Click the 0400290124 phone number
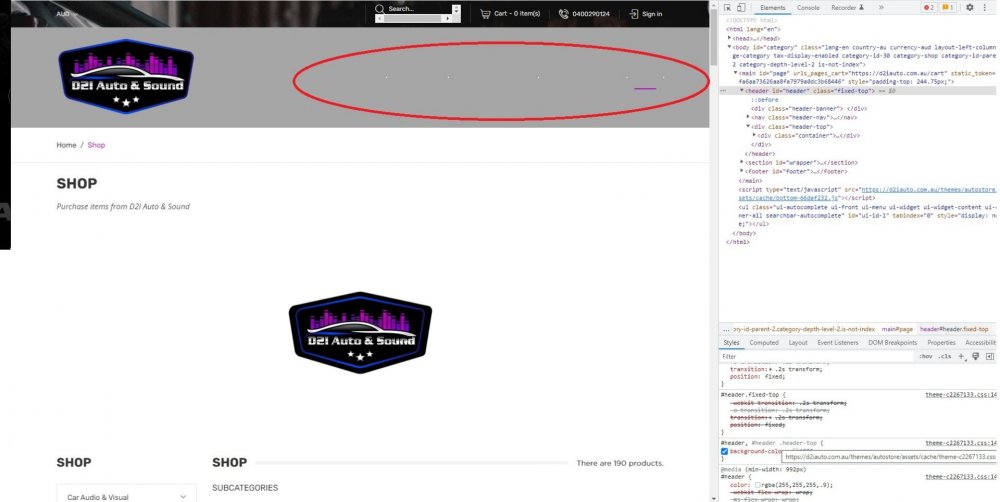 pos(591,13)
